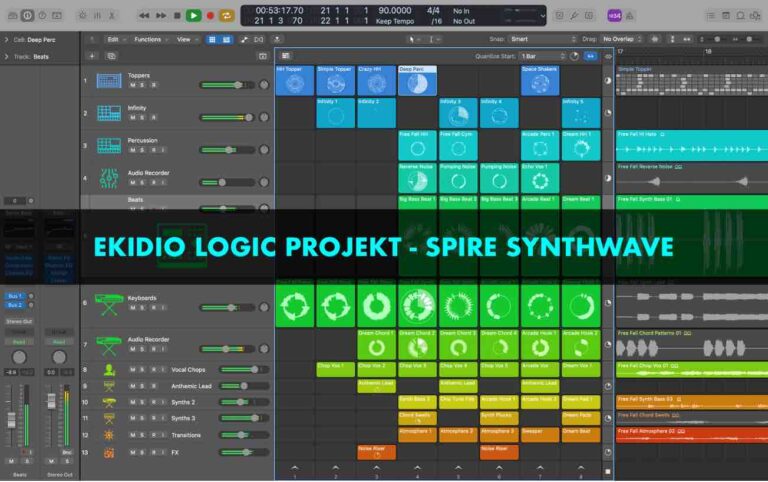The width and height of the screenshot is (768, 482).
Task: Open the Mixer icon in the toolbar
Action: coord(97,16)
